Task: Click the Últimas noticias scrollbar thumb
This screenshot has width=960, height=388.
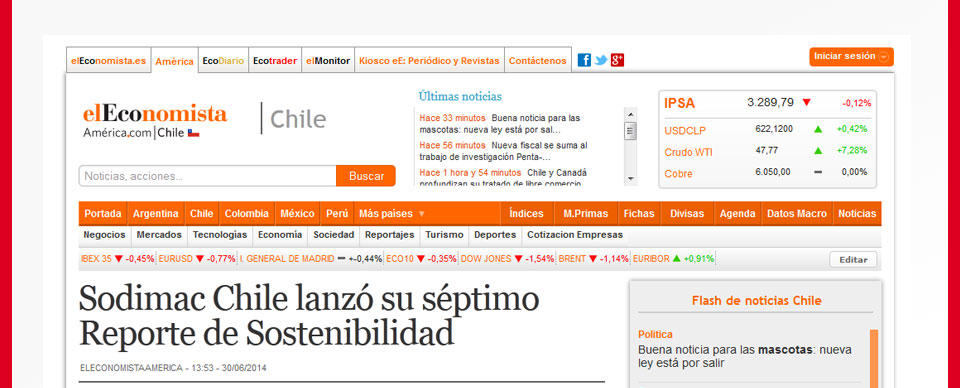Action: (630, 131)
